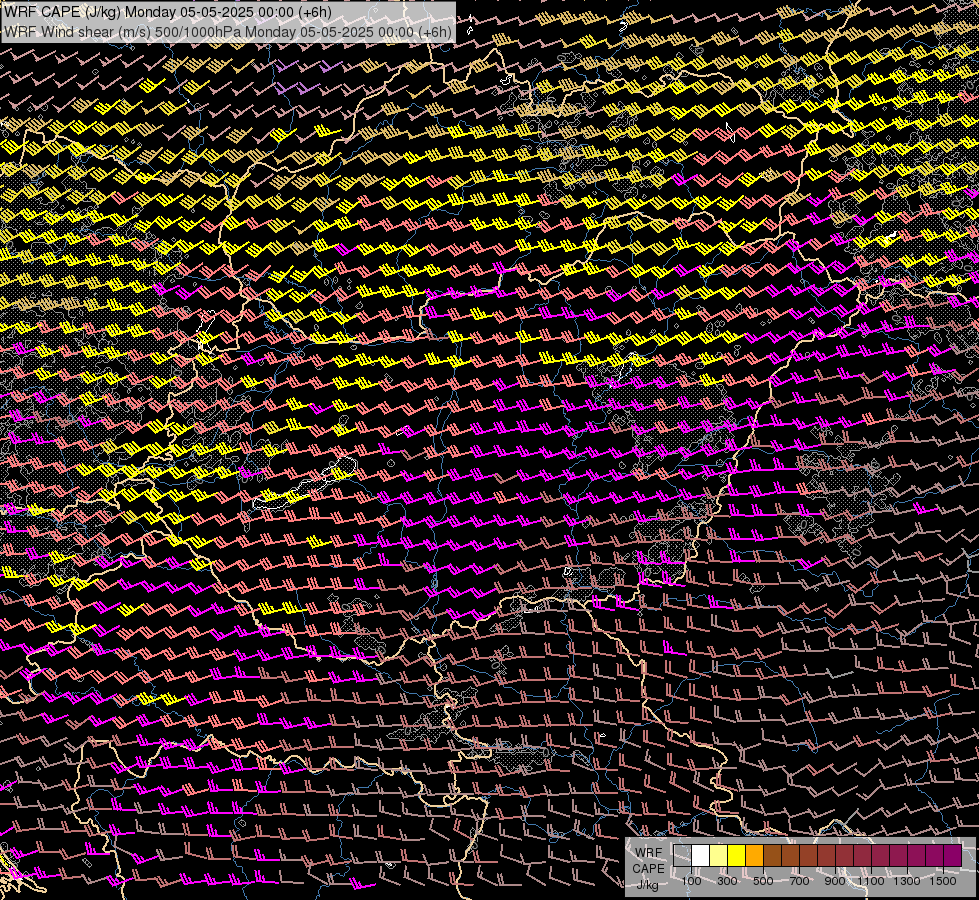Click the 700 legend tick label
The height and width of the screenshot is (900, 979).
click(800, 881)
